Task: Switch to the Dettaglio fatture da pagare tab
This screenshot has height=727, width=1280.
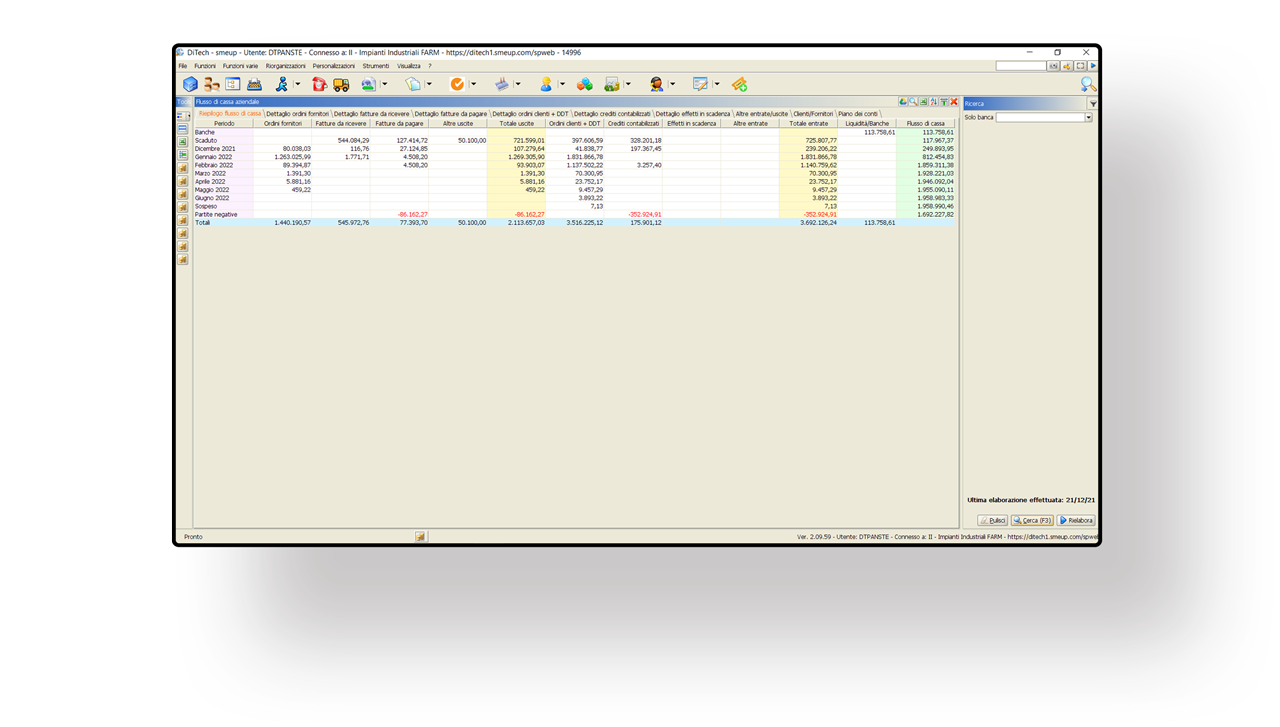Action: pyautogui.click(x=450, y=114)
